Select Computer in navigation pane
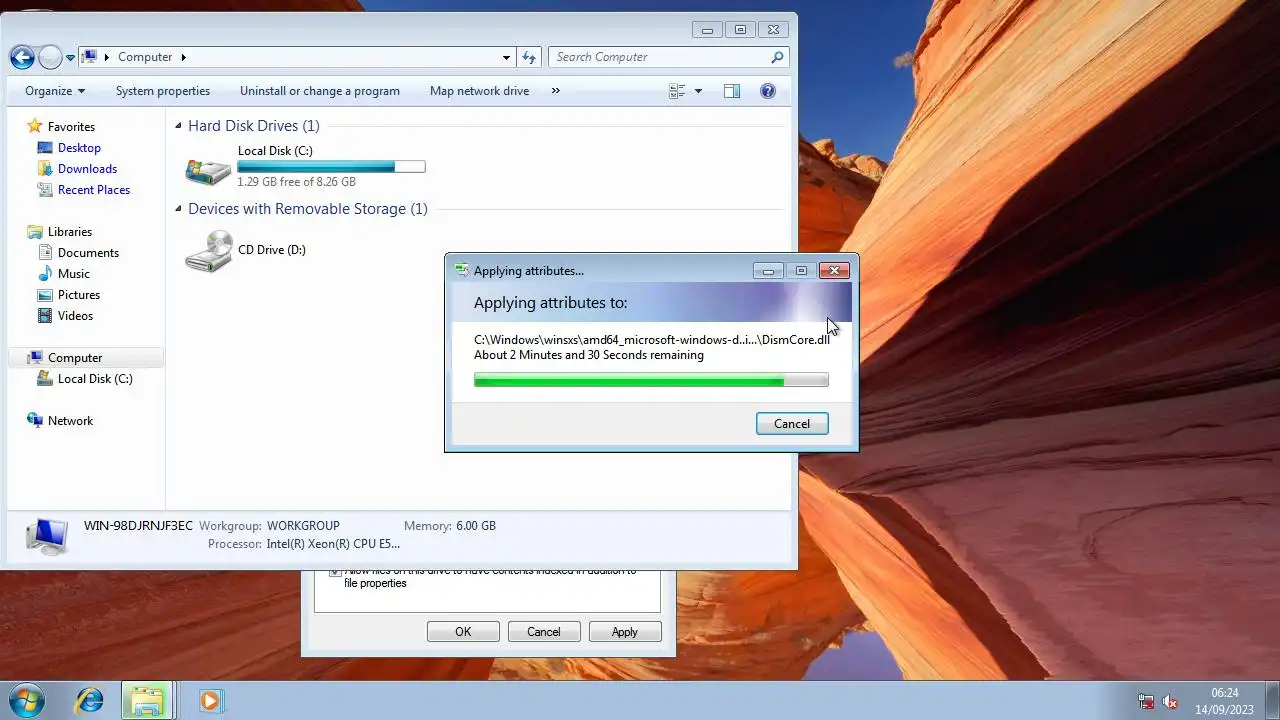The width and height of the screenshot is (1280, 720). pyautogui.click(x=75, y=358)
